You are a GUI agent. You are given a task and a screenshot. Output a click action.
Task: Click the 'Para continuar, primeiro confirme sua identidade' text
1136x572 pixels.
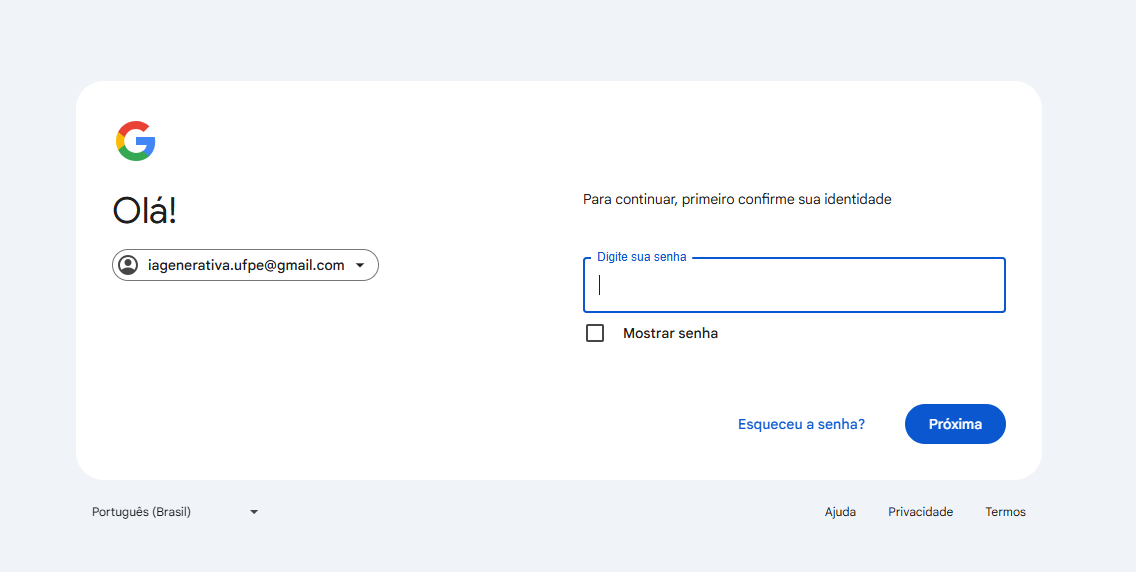(737, 199)
